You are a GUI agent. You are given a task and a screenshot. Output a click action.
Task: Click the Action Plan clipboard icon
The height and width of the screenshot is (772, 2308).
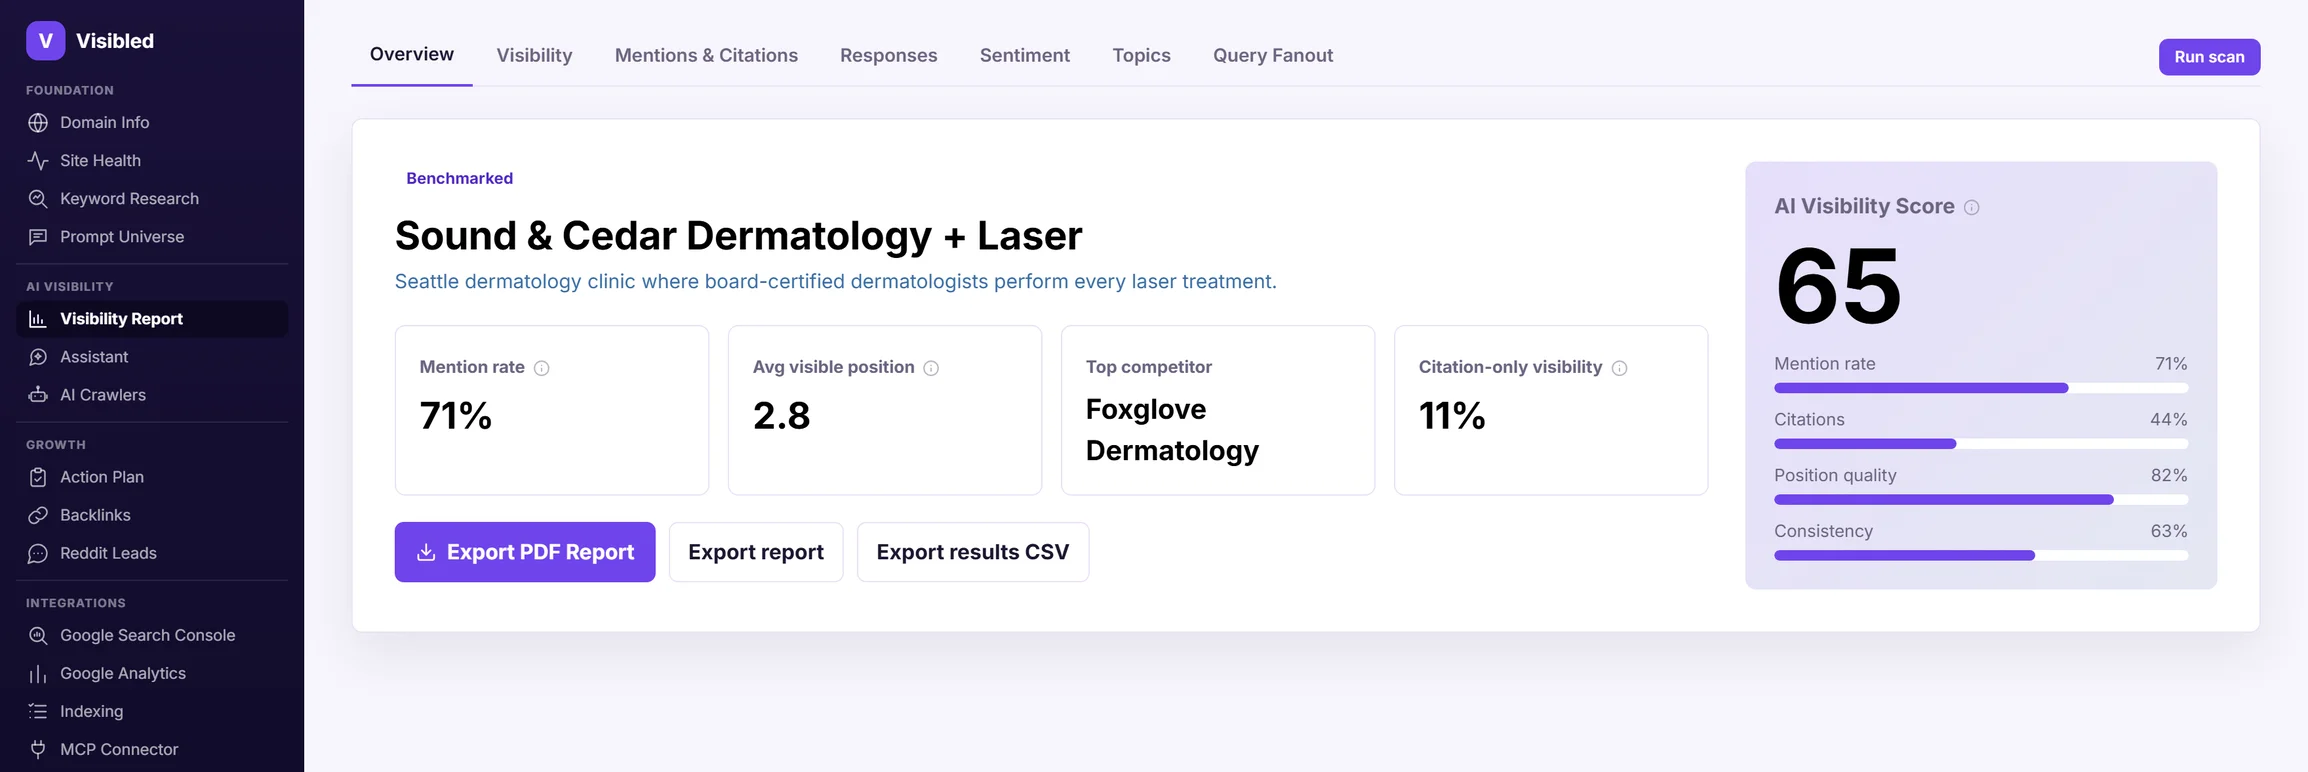click(x=38, y=477)
